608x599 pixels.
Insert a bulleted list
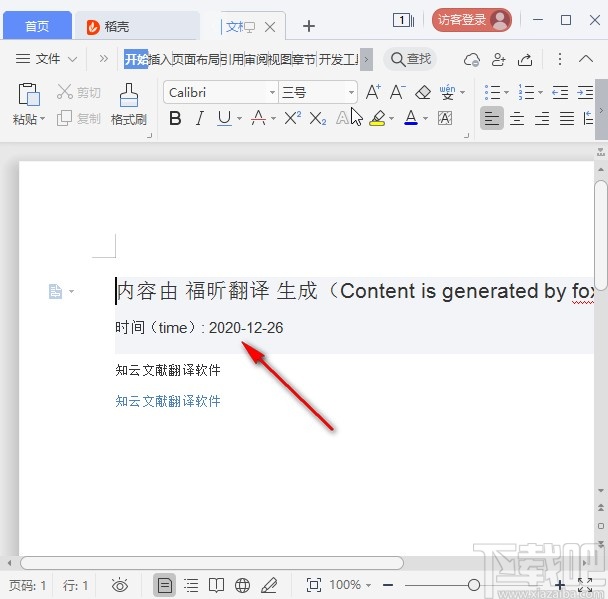point(492,92)
